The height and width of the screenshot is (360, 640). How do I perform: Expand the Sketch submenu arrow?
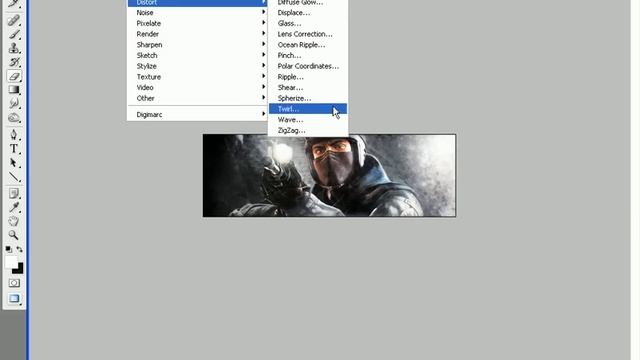(263, 55)
